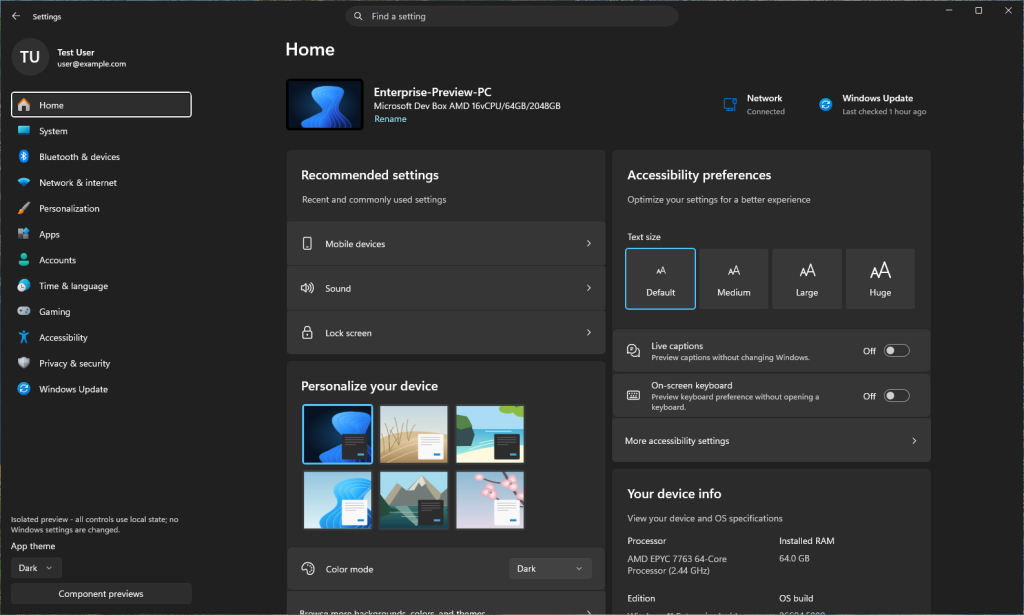Select the cherry blossom theme thumbnail
This screenshot has height=615, width=1024.
click(x=490, y=500)
